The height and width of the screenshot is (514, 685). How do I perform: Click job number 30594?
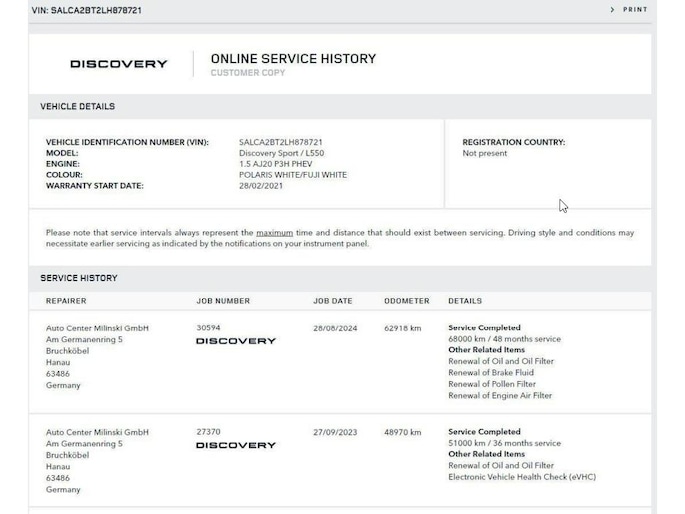coord(208,328)
